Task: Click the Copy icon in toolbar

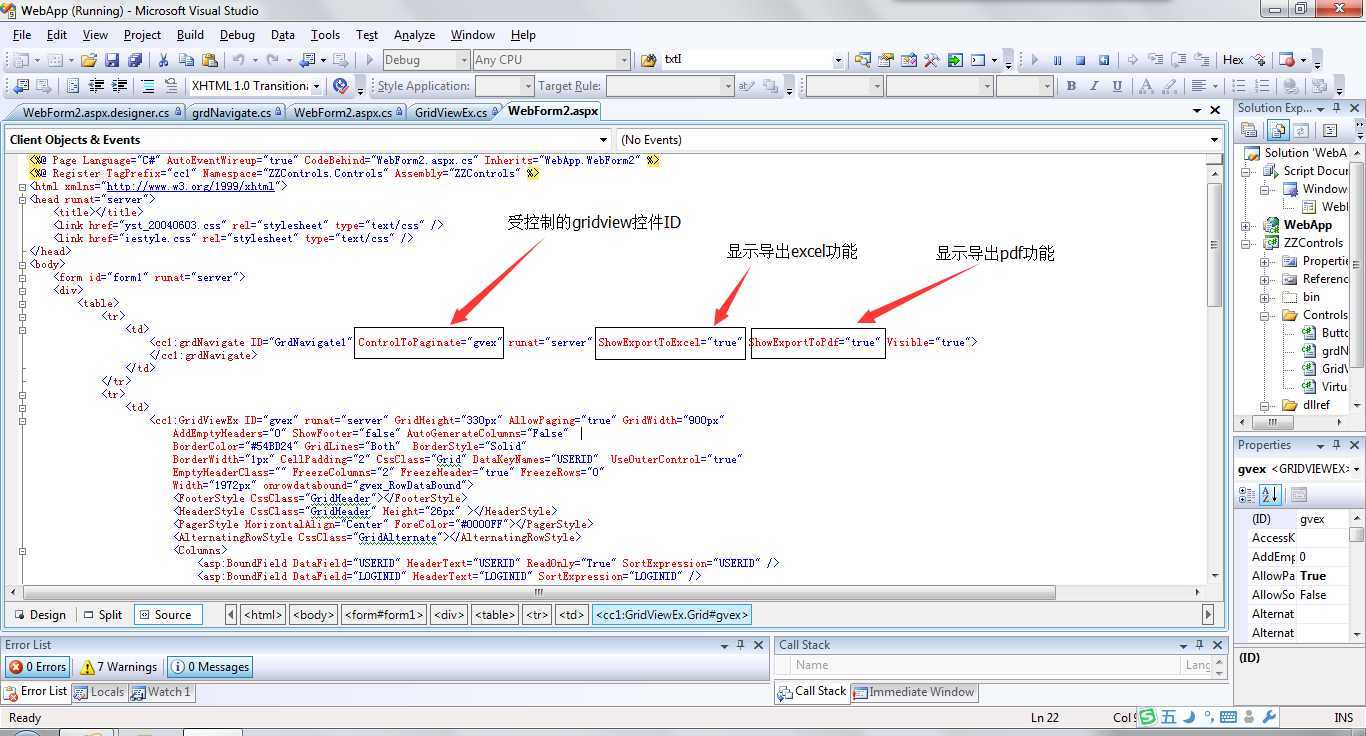Action: click(x=186, y=60)
